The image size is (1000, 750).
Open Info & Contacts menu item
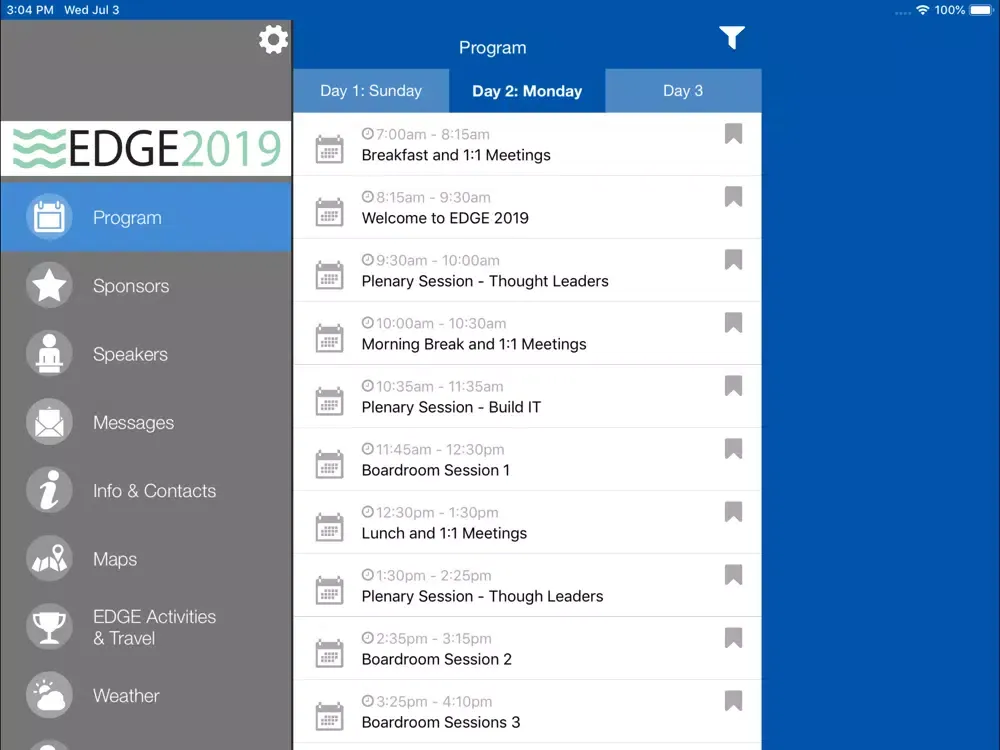click(146, 490)
